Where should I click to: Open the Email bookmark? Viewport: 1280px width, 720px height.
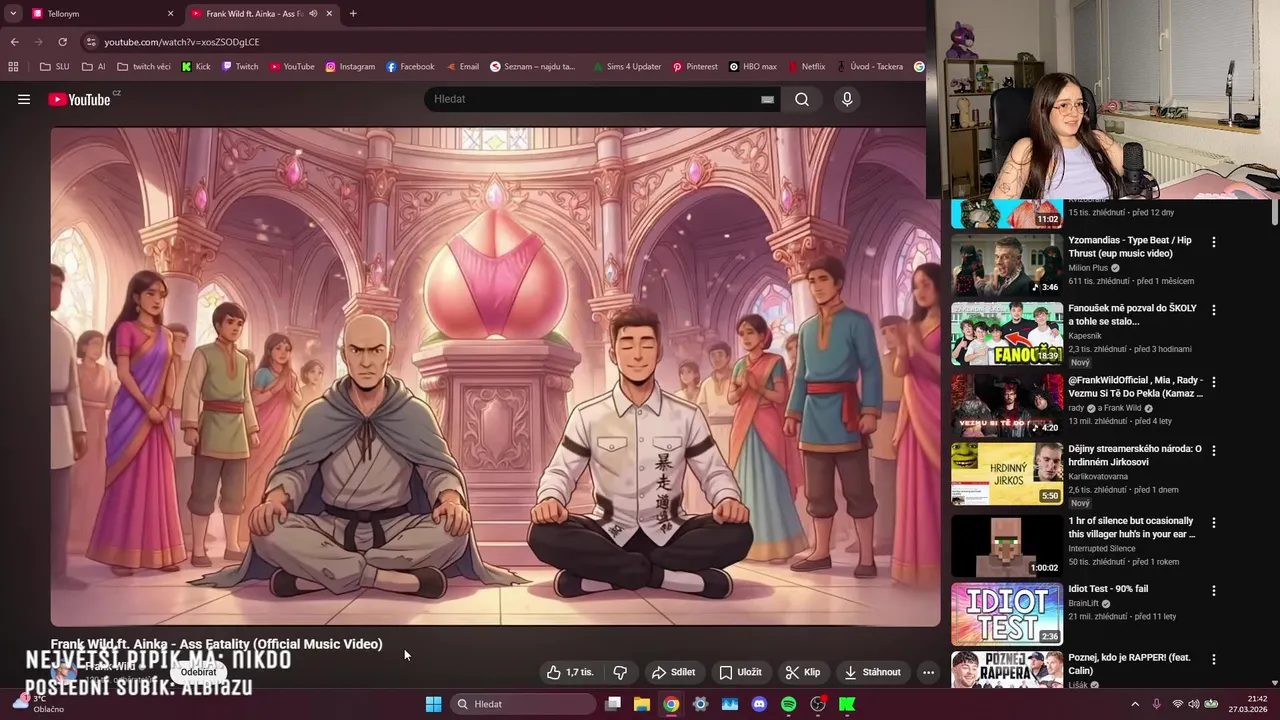(462, 67)
